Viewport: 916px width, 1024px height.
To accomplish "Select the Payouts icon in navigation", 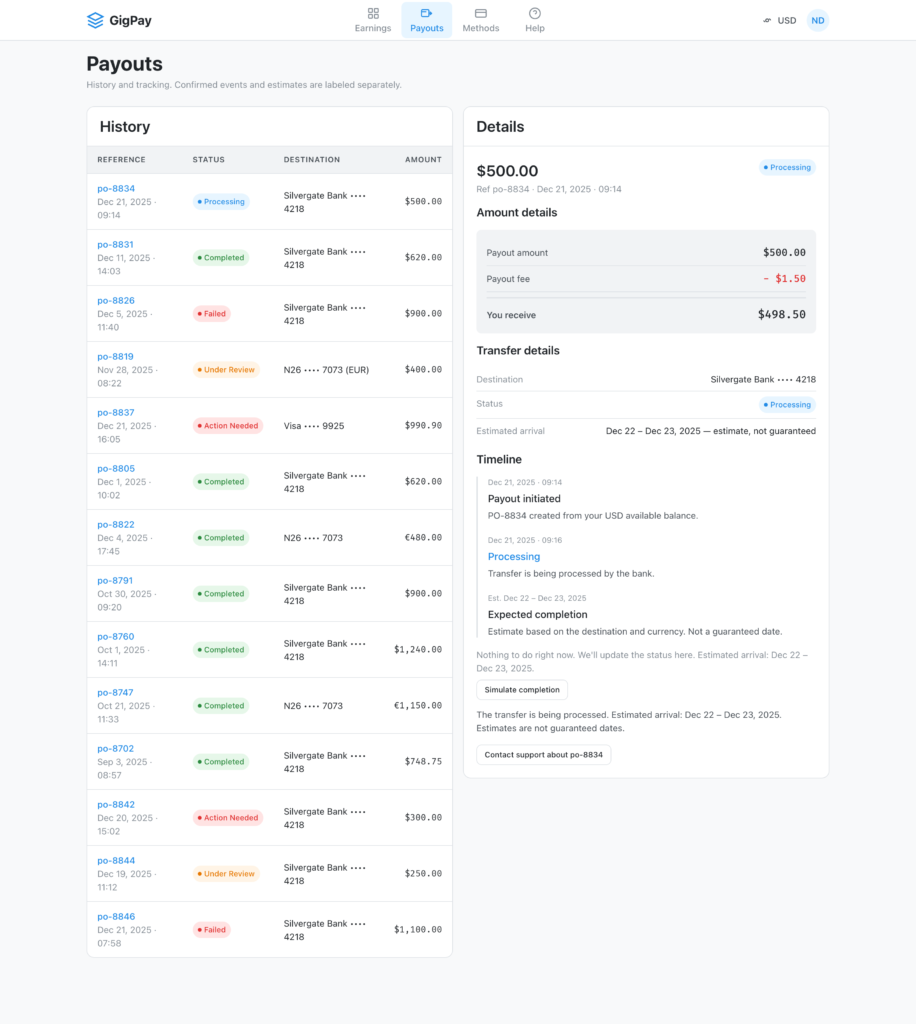I will pyautogui.click(x=426, y=13).
